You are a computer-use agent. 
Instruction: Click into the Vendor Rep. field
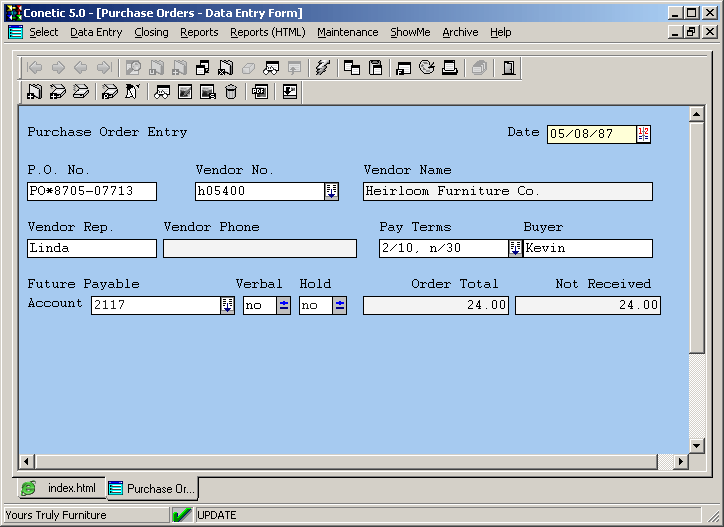(91, 249)
